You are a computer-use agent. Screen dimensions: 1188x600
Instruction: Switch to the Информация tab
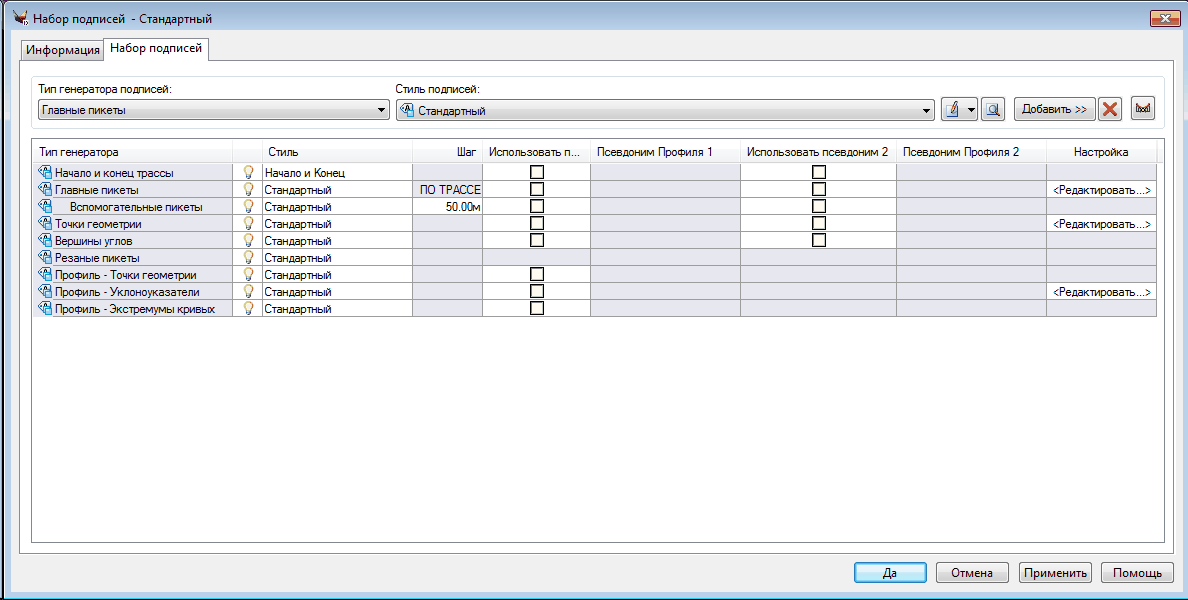pos(63,50)
